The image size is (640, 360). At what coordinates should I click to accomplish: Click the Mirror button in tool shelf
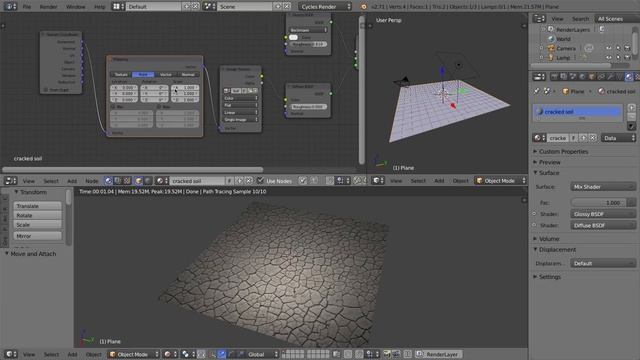click(x=38, y=236)
